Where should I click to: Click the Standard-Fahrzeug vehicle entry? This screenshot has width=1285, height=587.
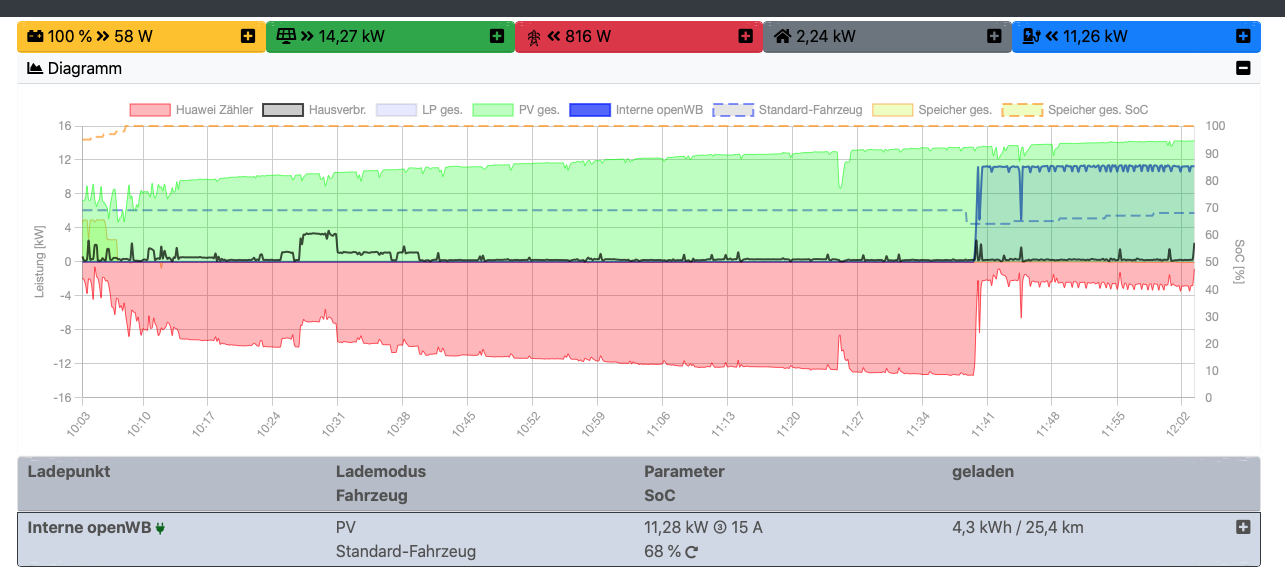pyautogui.click(x=406, y=552)
